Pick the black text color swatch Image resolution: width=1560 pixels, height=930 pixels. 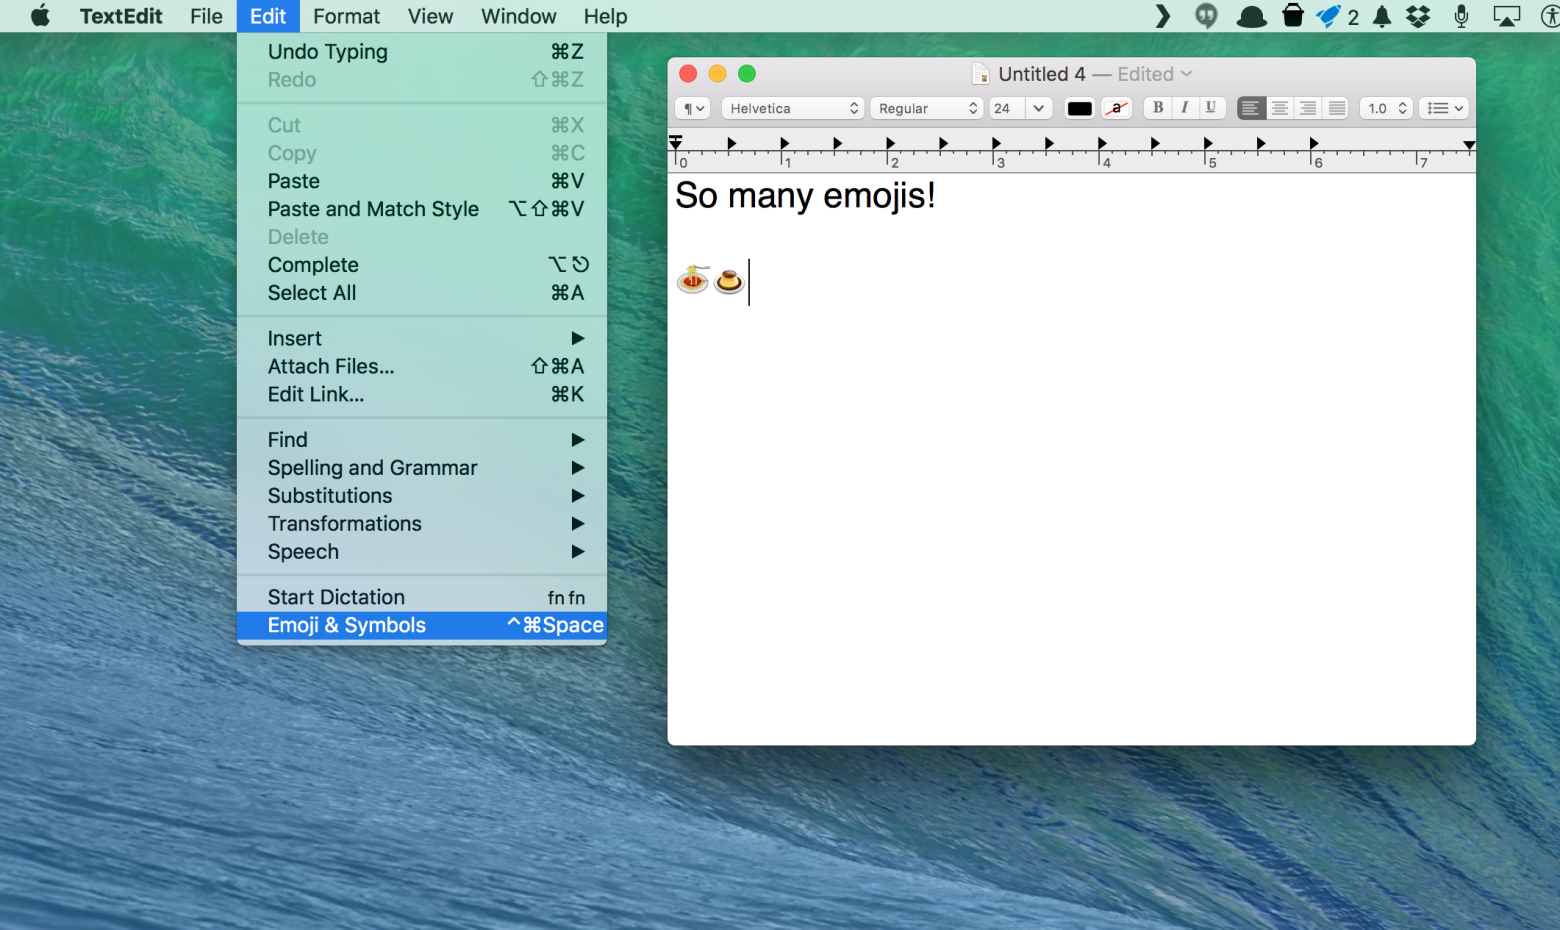pos(1079,108)
